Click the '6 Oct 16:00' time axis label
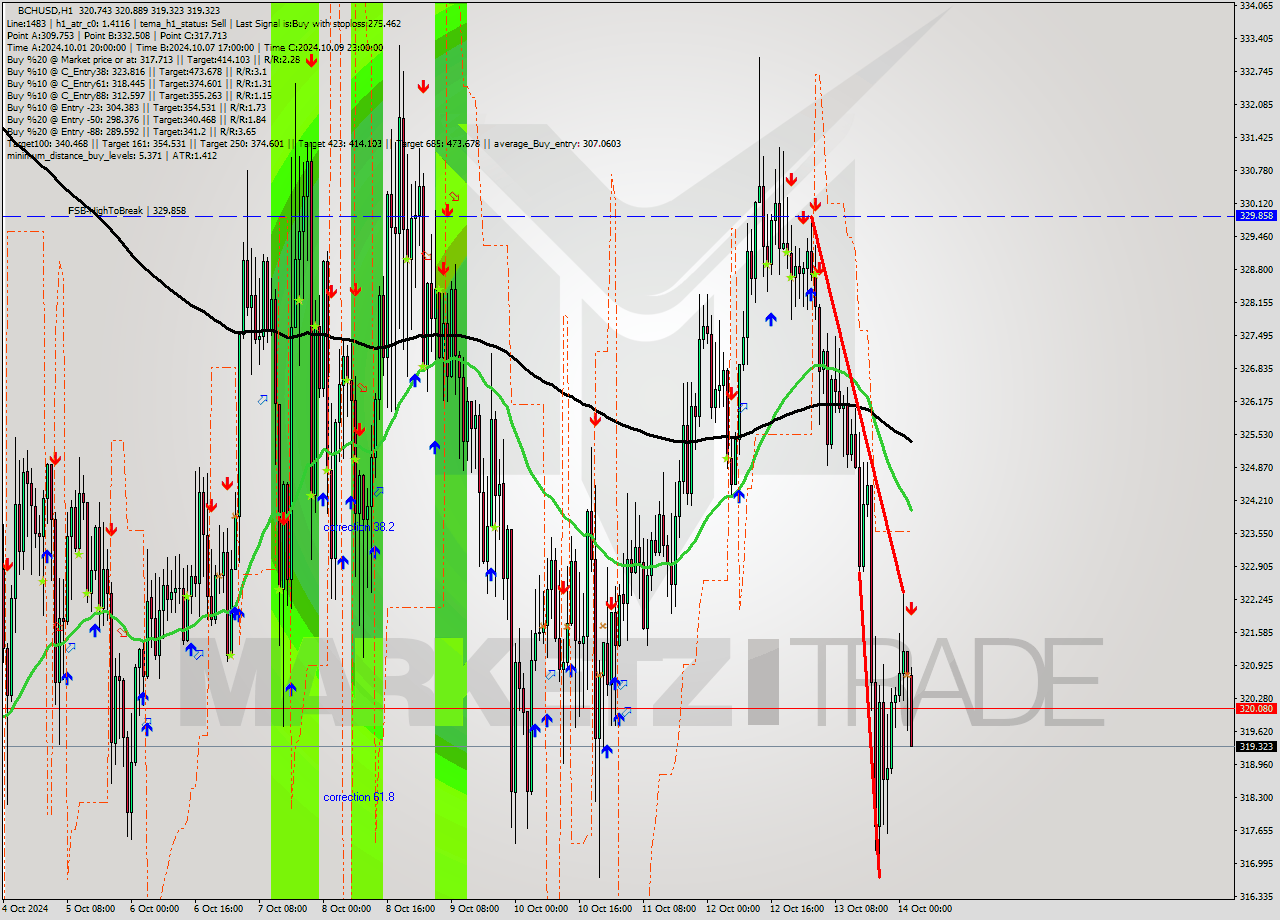This screenshot has width=1280, height=920. coord(217,909)
